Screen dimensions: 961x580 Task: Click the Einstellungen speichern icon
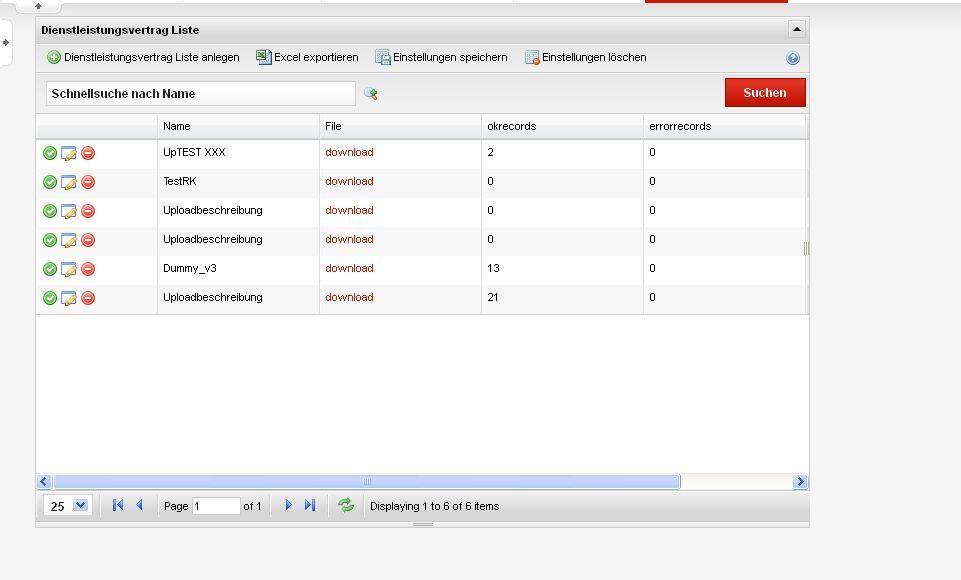tap(382, 57)
